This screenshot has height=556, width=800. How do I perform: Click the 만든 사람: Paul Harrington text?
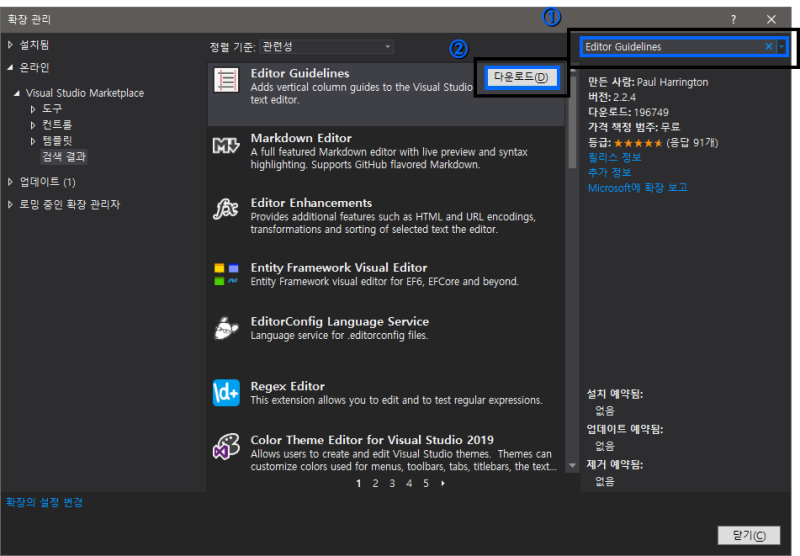pyautogui.click(x=648, y=82)
